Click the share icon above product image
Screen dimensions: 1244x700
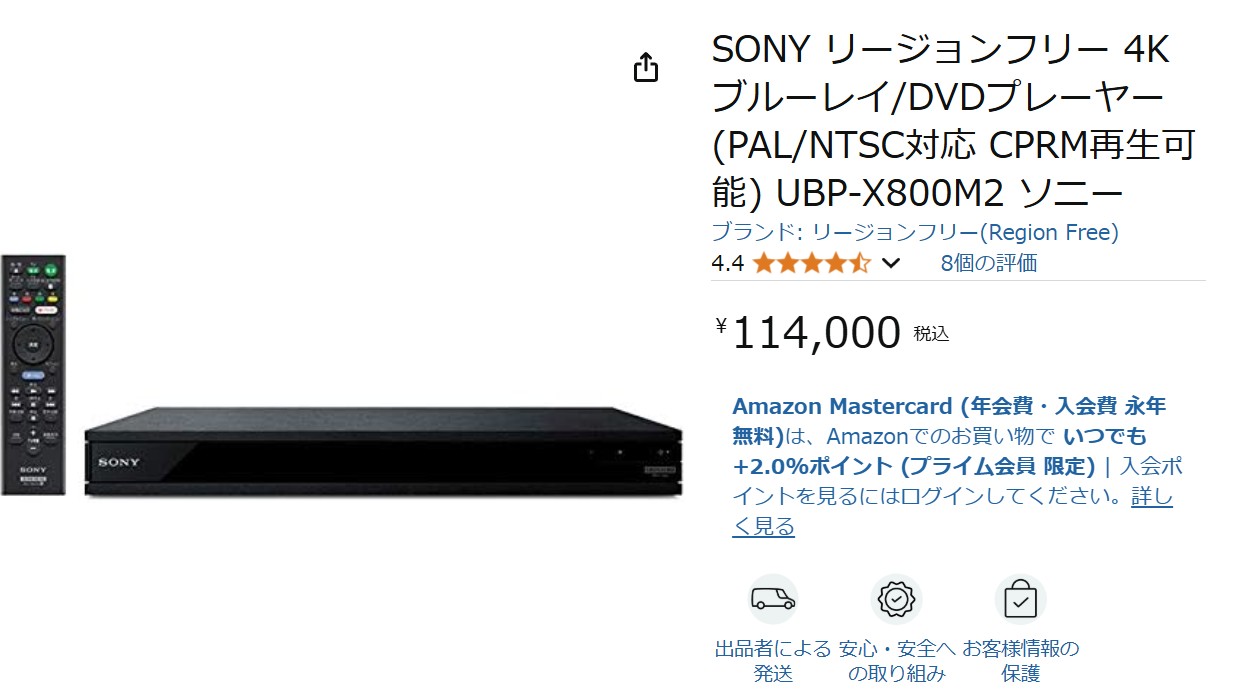(x=646, y=67)
